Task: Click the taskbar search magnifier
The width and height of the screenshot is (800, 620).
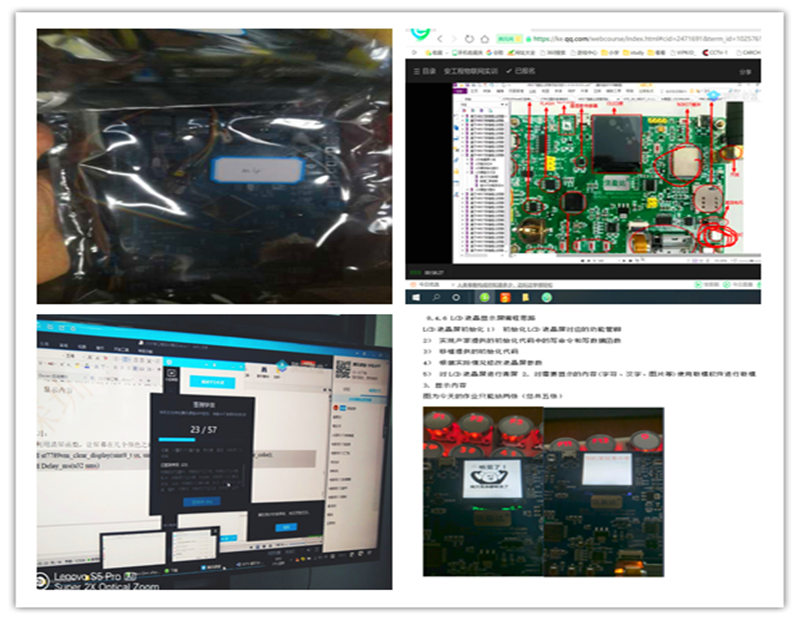Action: tap(436, 297)
